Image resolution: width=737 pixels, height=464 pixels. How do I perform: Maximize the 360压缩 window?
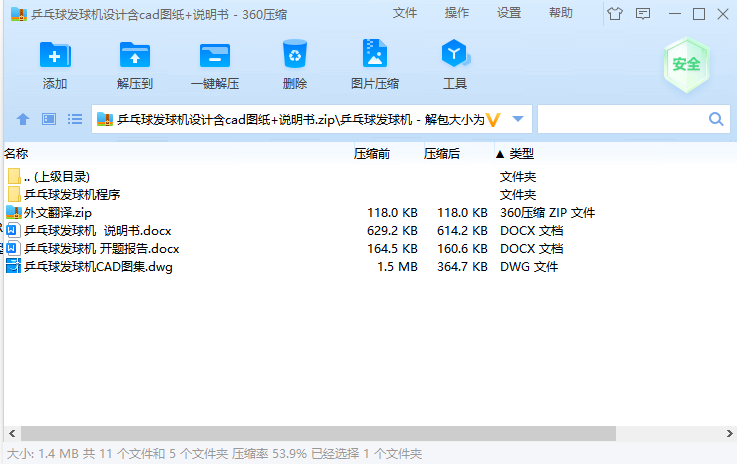[x=699, y=14]
